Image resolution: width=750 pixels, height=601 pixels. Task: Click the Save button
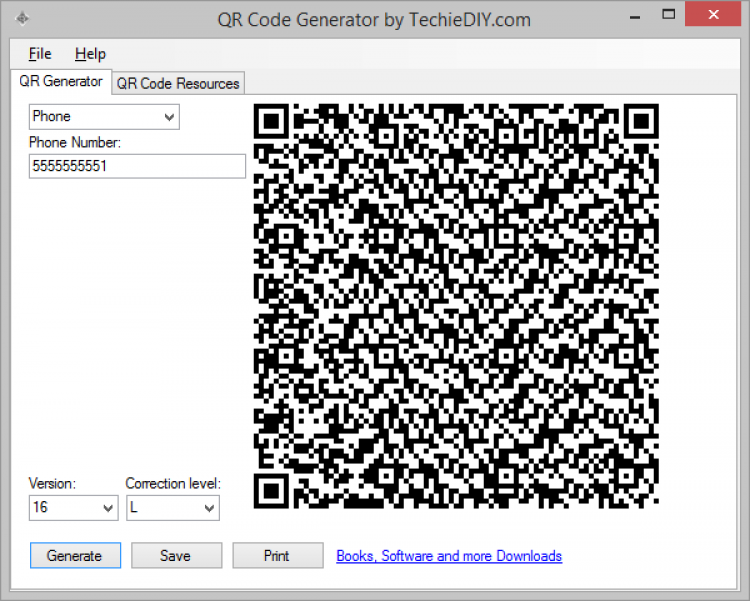click(x=176, y=556)
